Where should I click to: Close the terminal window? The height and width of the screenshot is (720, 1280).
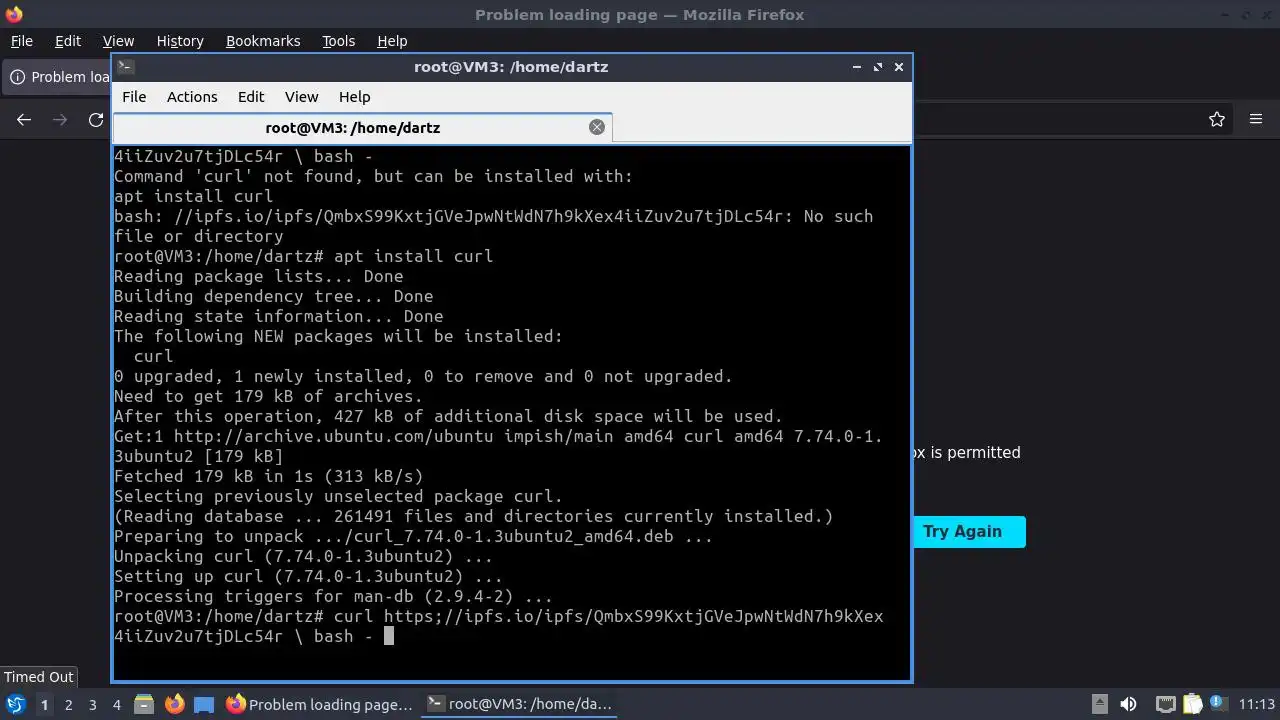pos(899,67)
